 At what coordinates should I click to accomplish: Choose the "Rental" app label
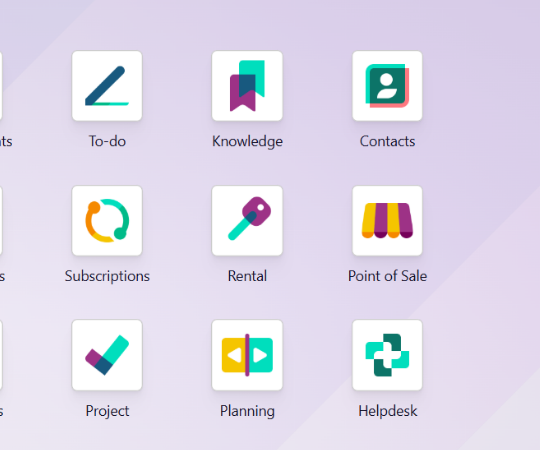[x=247, y=276]
